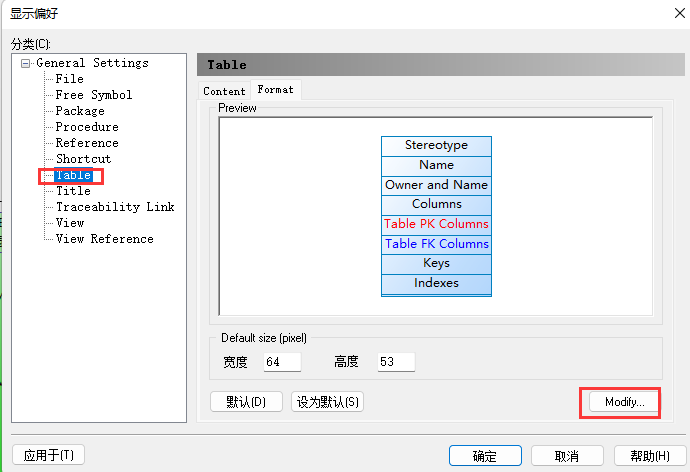Switch to the Content tab

(224, 91)
